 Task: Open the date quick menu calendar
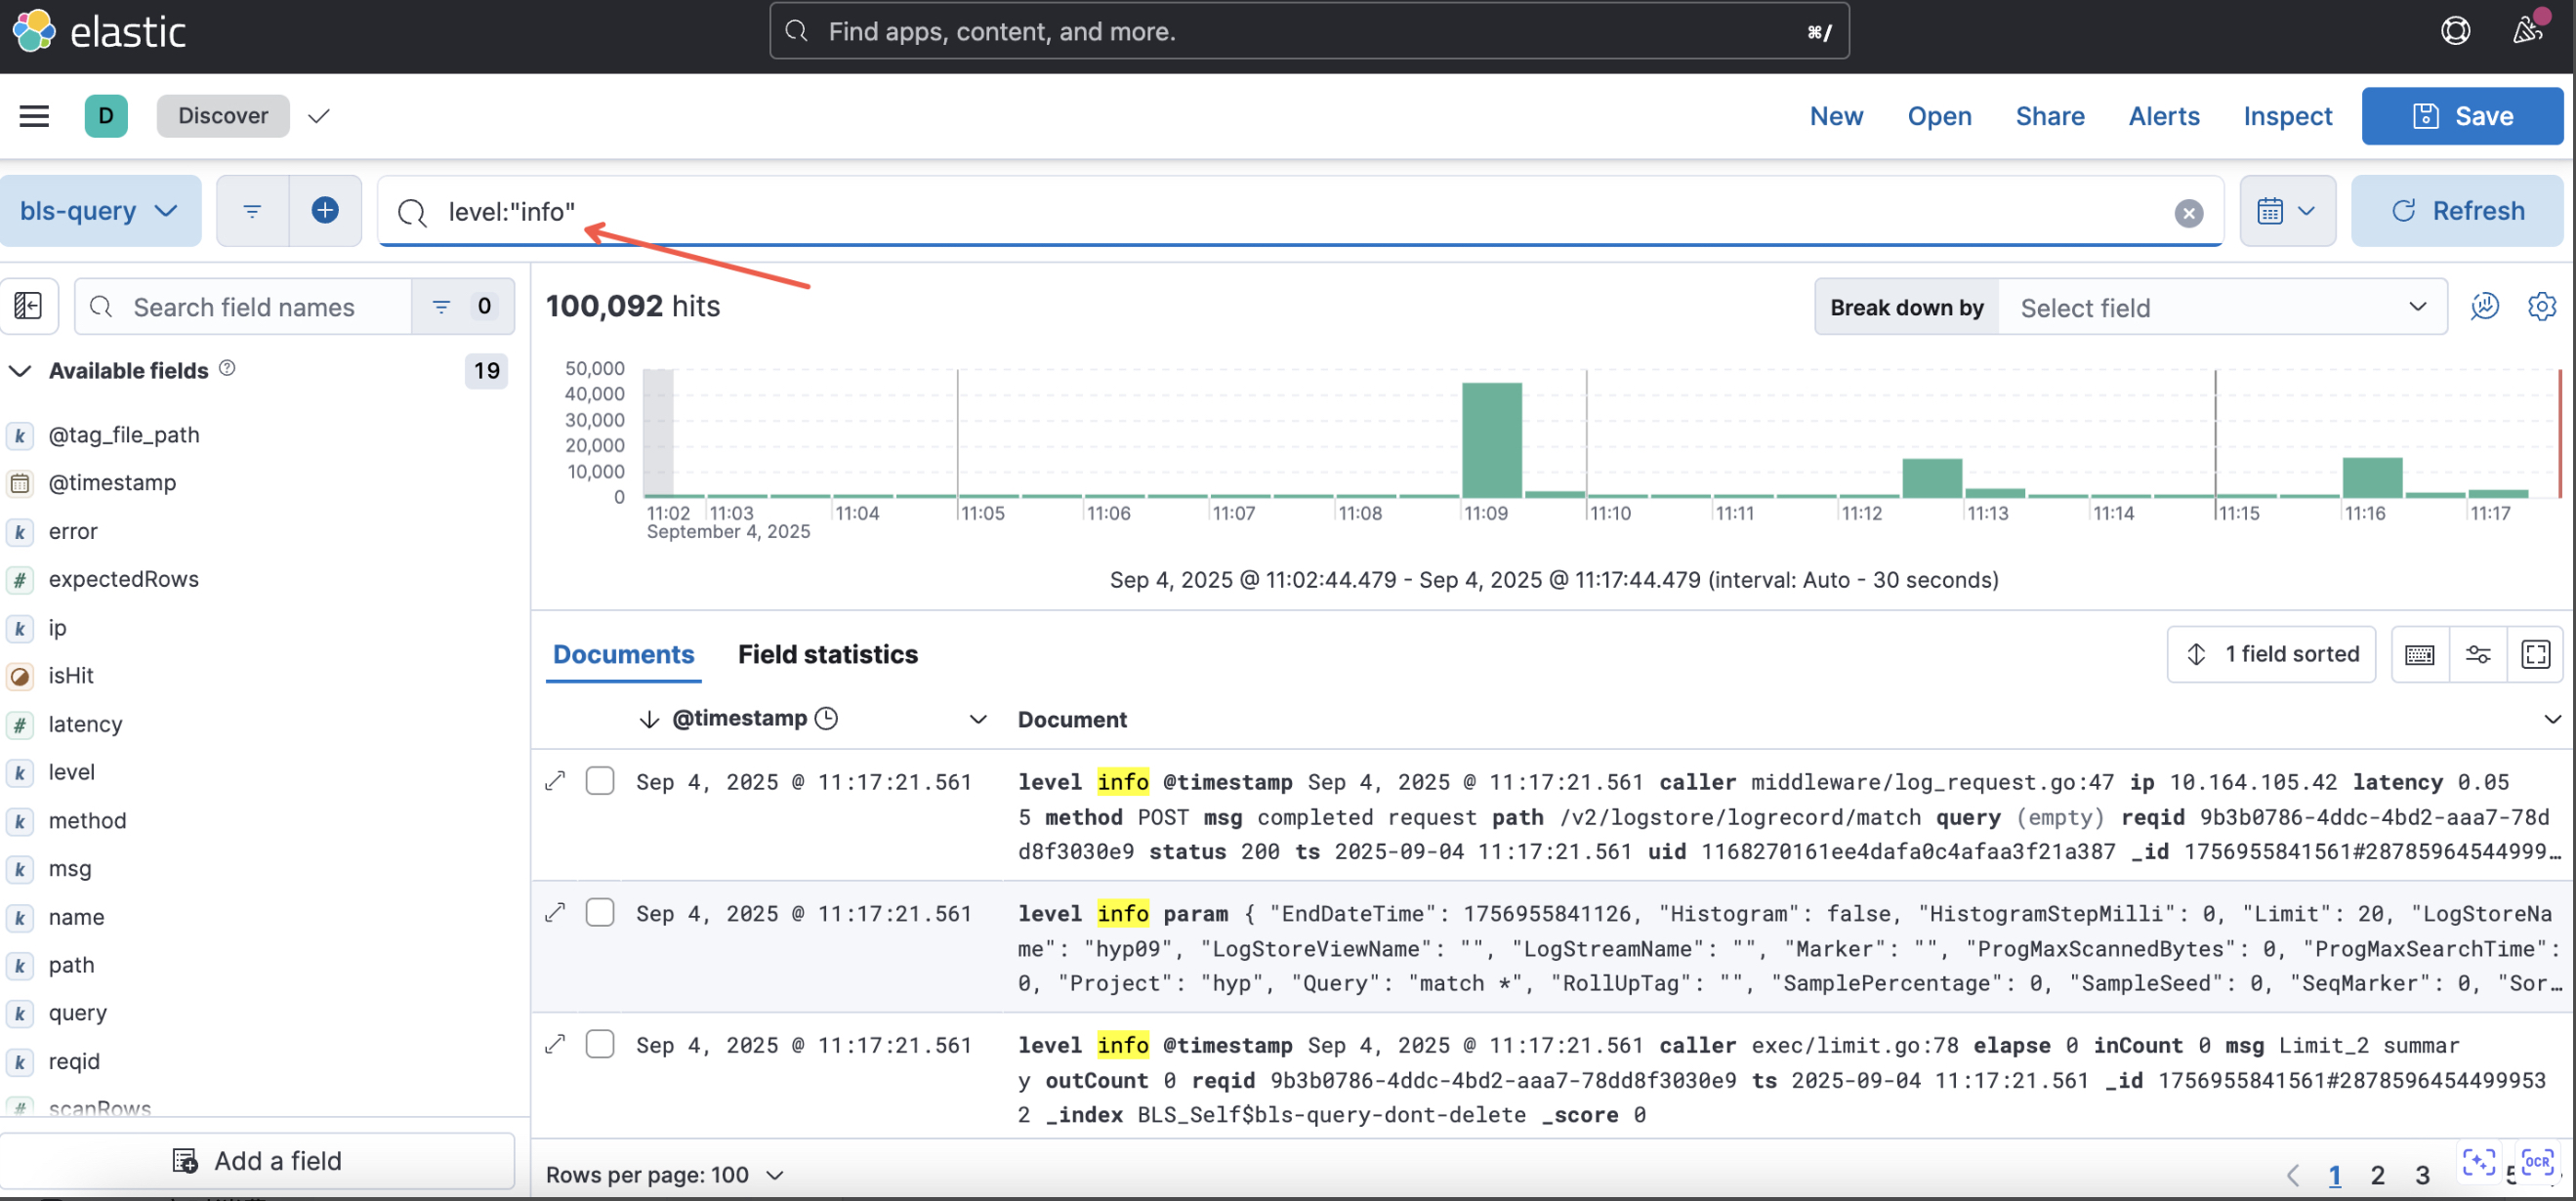tap(2287, 211)
